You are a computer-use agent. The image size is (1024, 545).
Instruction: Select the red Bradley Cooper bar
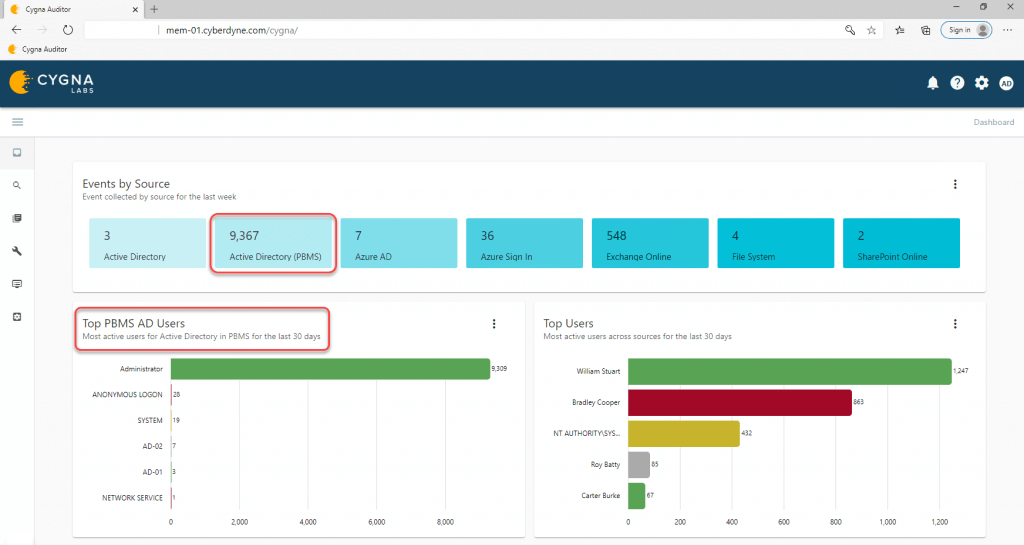click(738, 402)
